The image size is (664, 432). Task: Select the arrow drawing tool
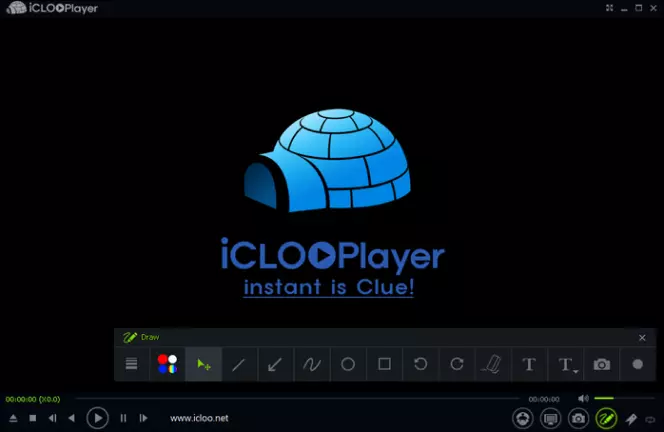(x=275, y=364)
